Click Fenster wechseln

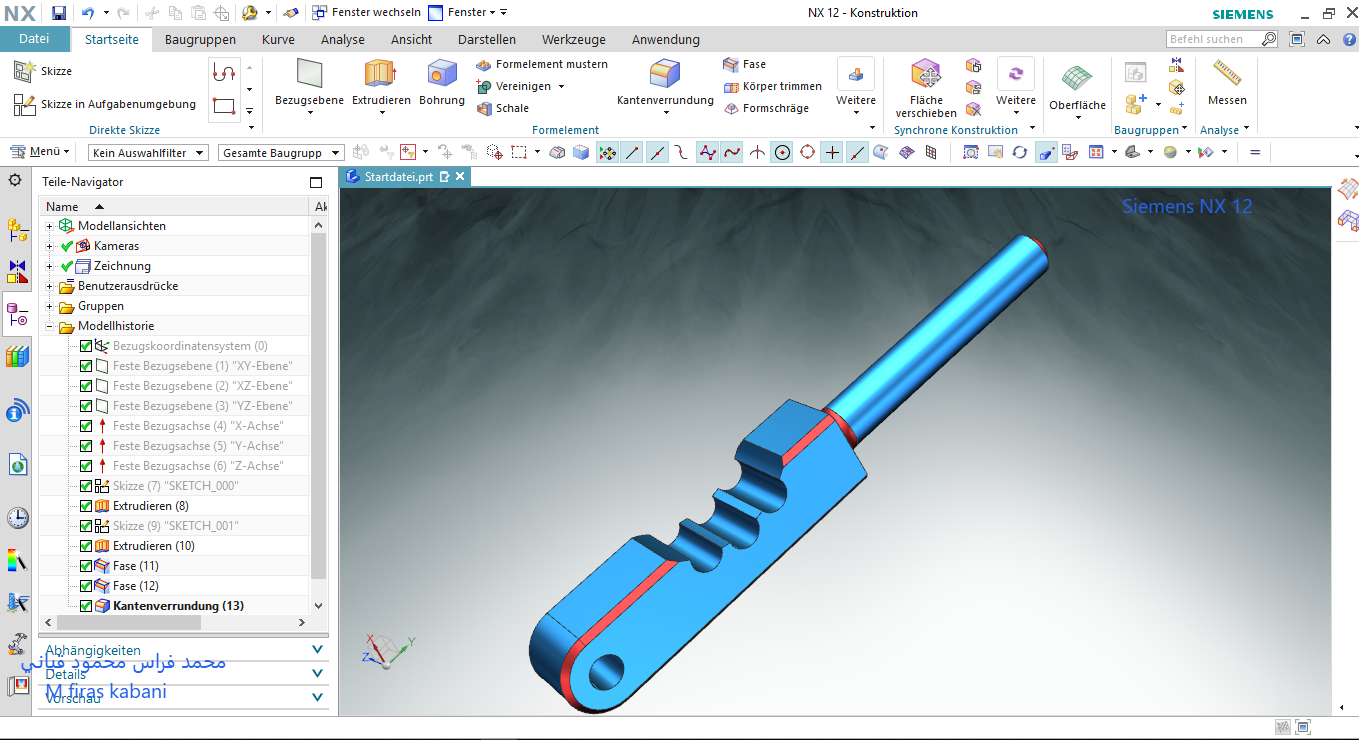[x=366, y=12]
